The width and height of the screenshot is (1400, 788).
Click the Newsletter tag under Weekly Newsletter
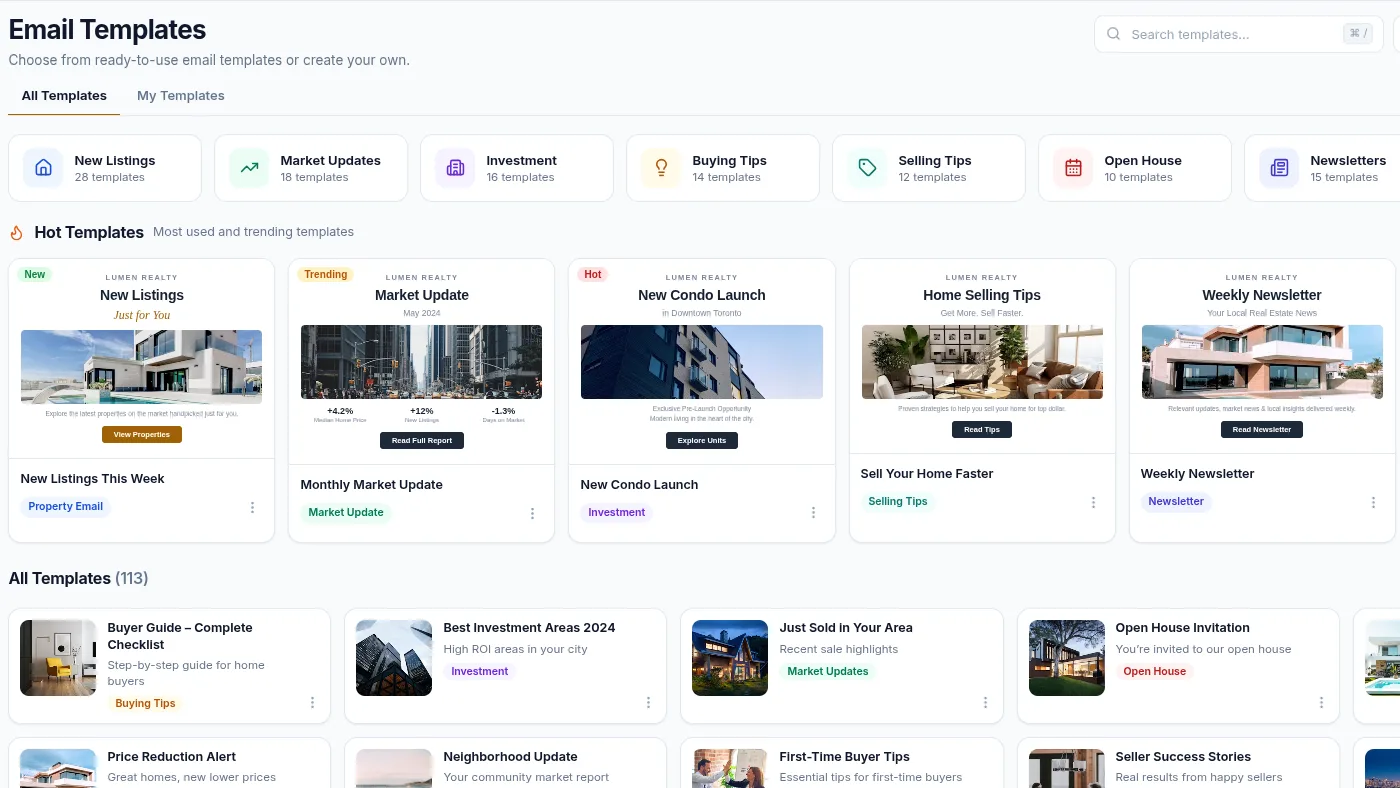tap(1176, 502)
